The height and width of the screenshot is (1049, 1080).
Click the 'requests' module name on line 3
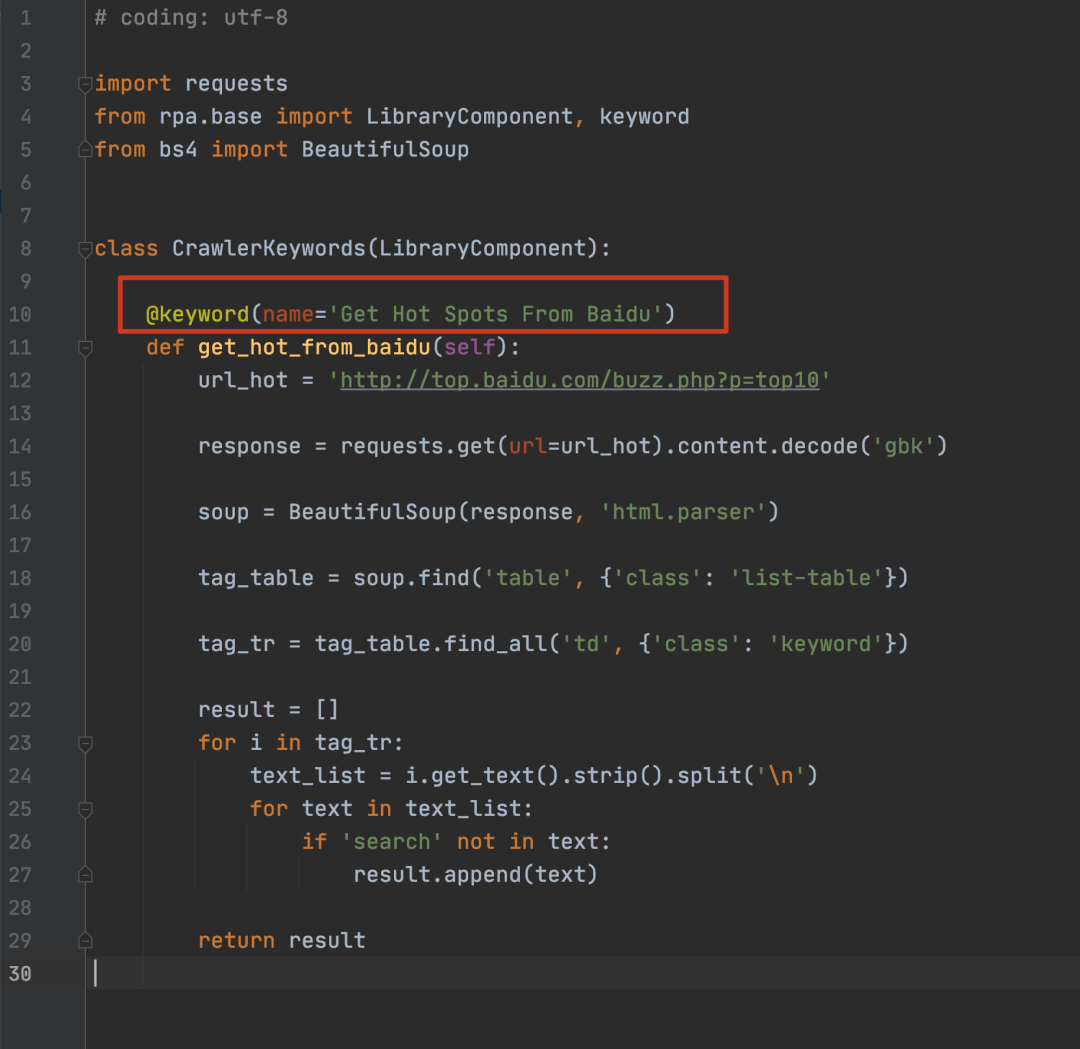[x=236, y=83]
